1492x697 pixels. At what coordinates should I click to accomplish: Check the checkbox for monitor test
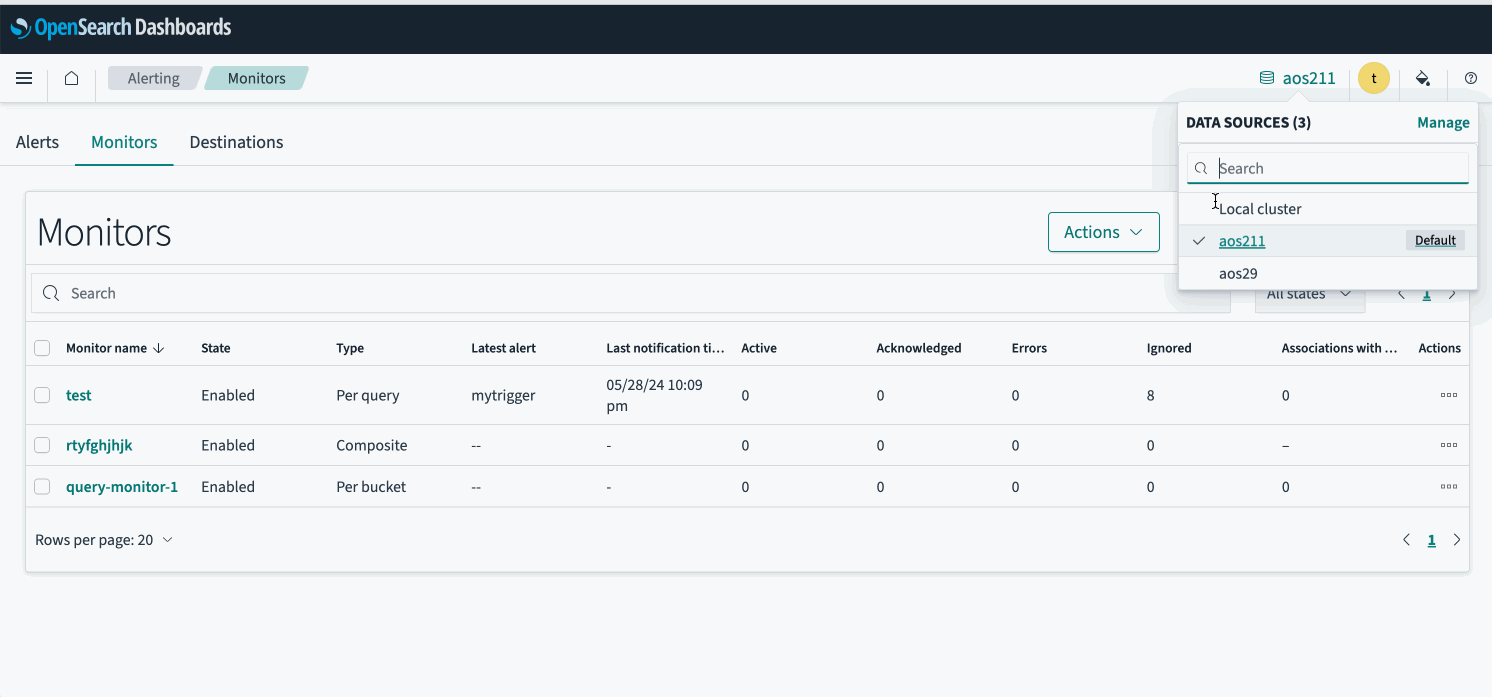(x=42, y=395)
